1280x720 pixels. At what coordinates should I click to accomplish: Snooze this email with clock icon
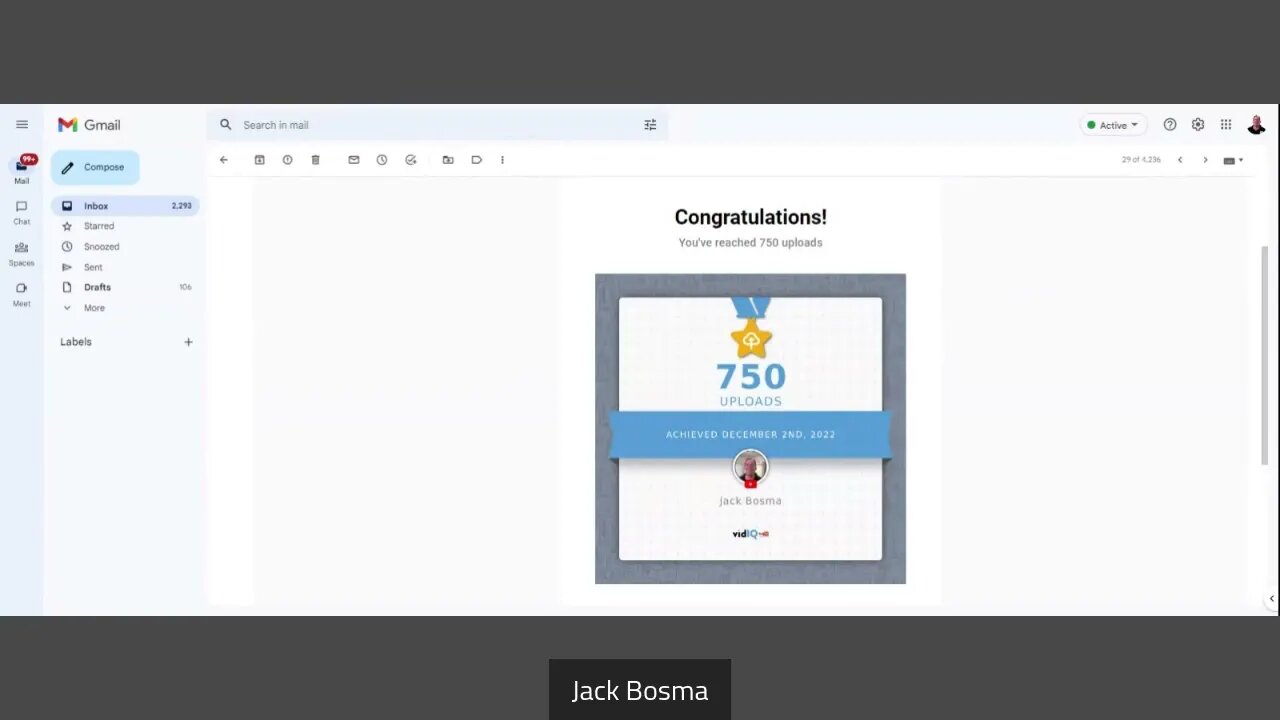382,160
